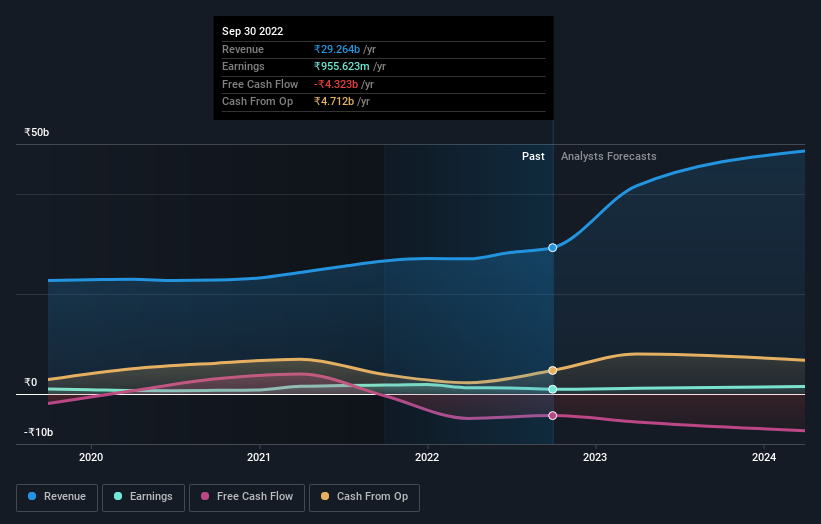821x524 pixels.
Task: Click the 2024 x-axis label
Action: coord(764,457)
